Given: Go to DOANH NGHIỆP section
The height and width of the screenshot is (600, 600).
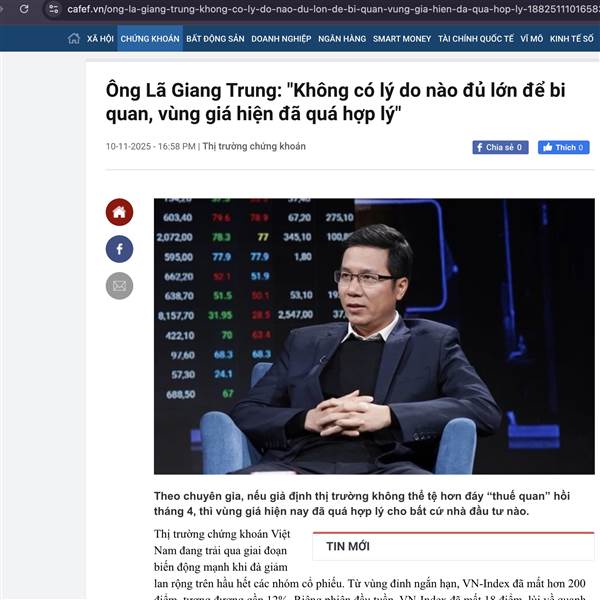Looking at the screenshot, I should tap(281, 39).
